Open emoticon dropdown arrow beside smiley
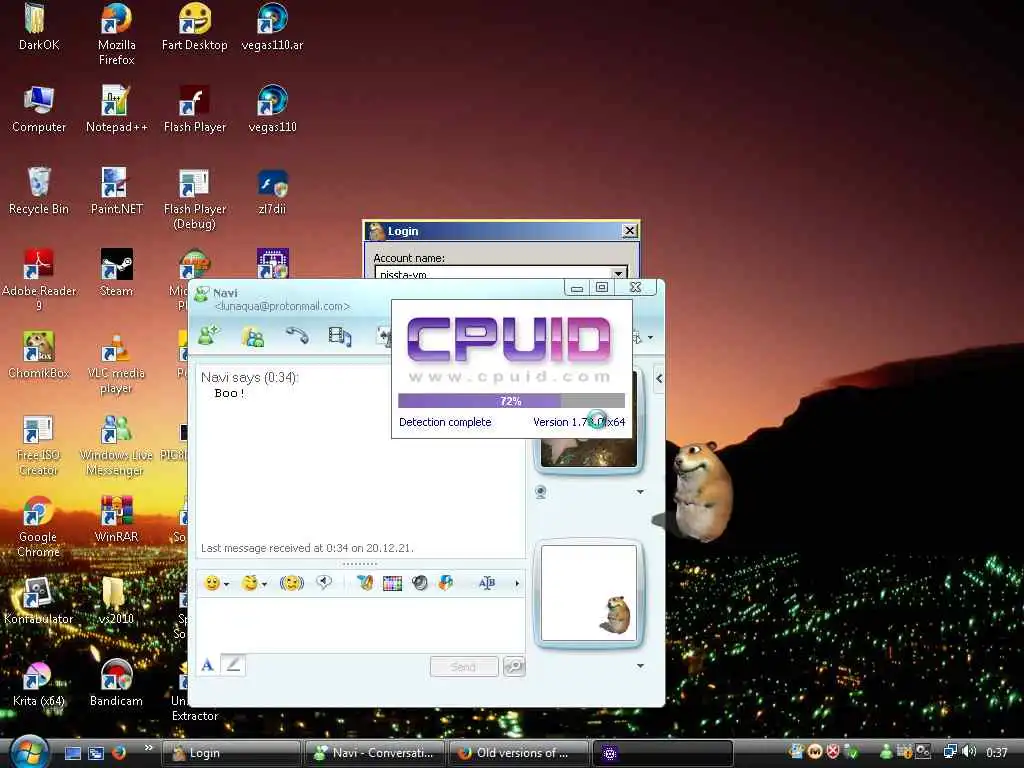Screen dimensions: 1024x768 (226, 584)
